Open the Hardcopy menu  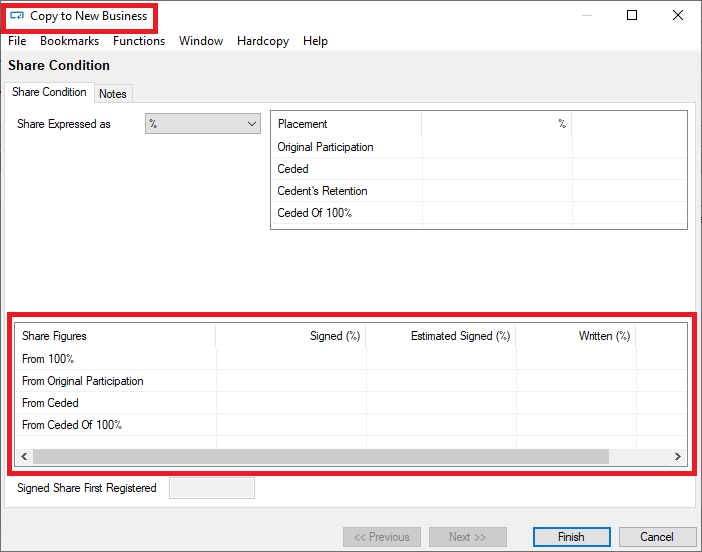pyautogui.click(x=262, y=41)
